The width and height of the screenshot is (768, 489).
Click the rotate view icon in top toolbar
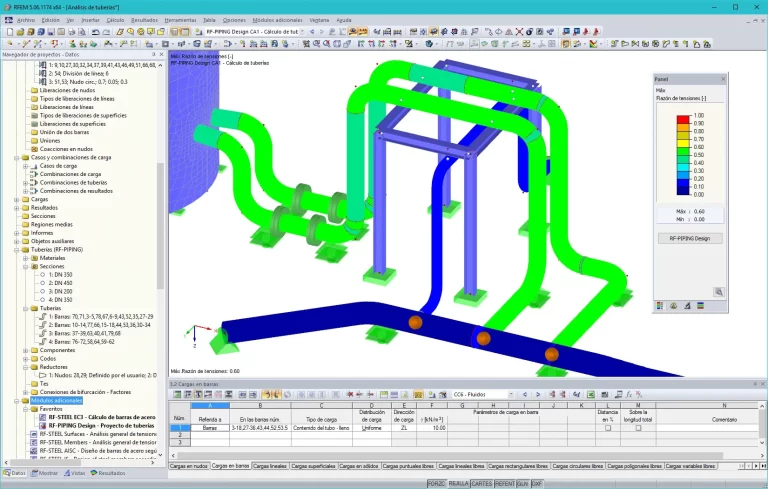click(499, 32)
